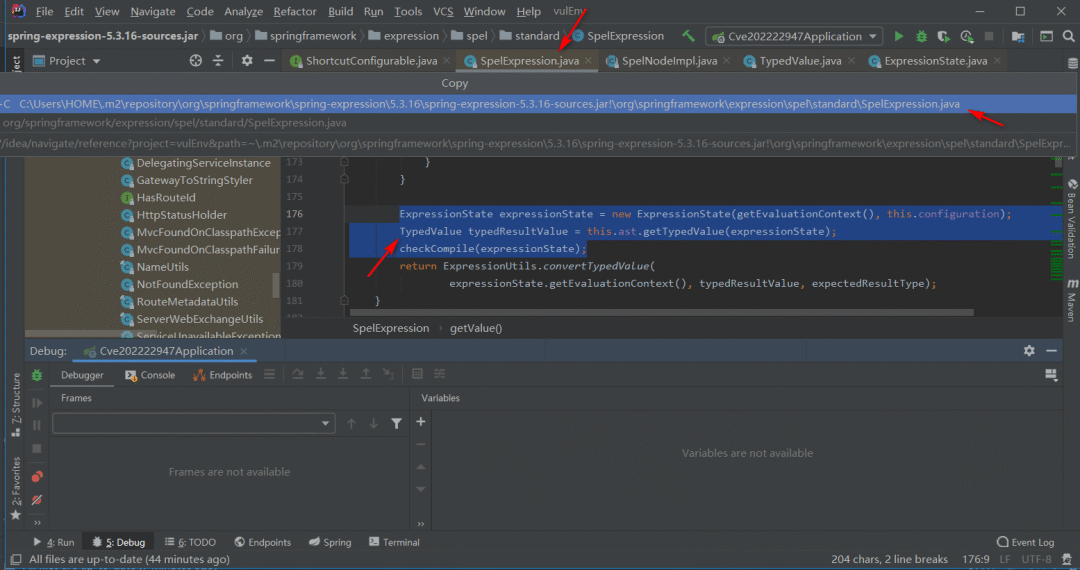
Task: Stop the running process in main toolbar
Action: [x=989, y=36]
